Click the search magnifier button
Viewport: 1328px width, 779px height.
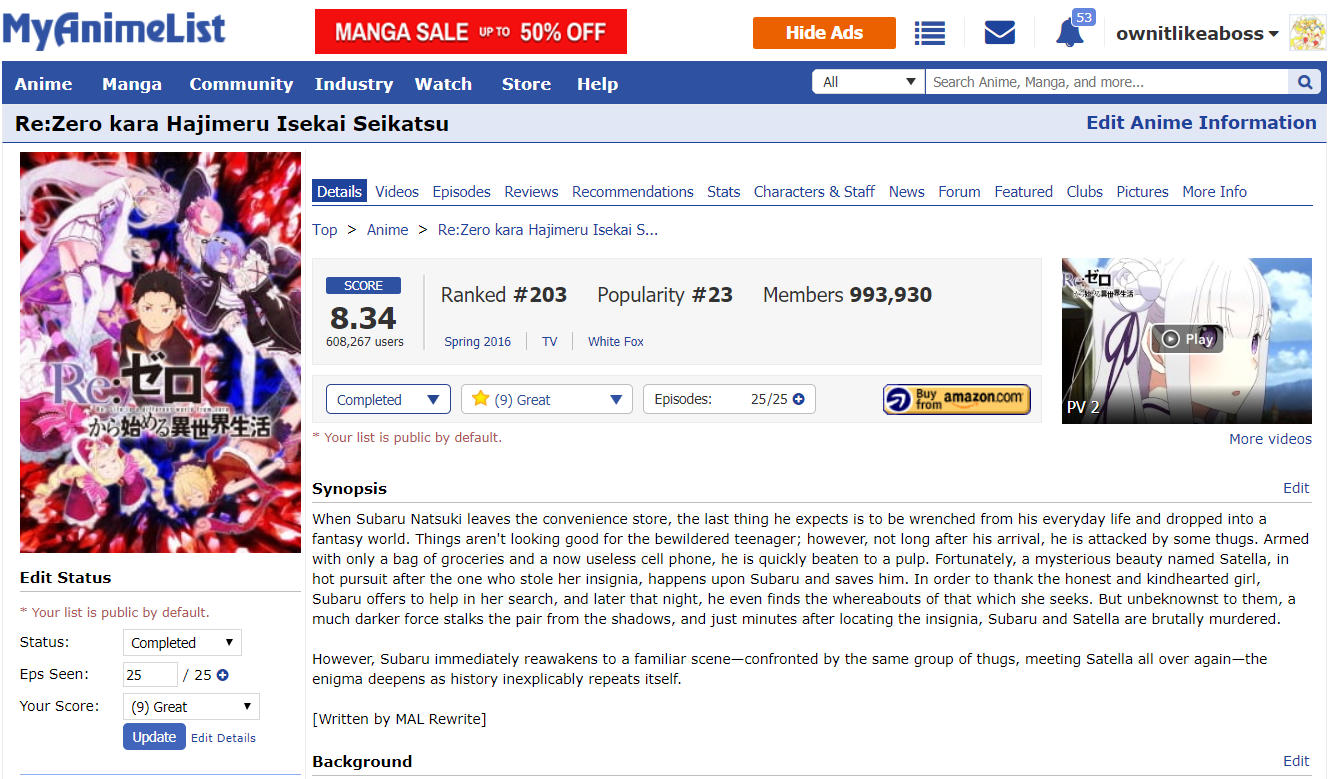tap(1304, 82)
